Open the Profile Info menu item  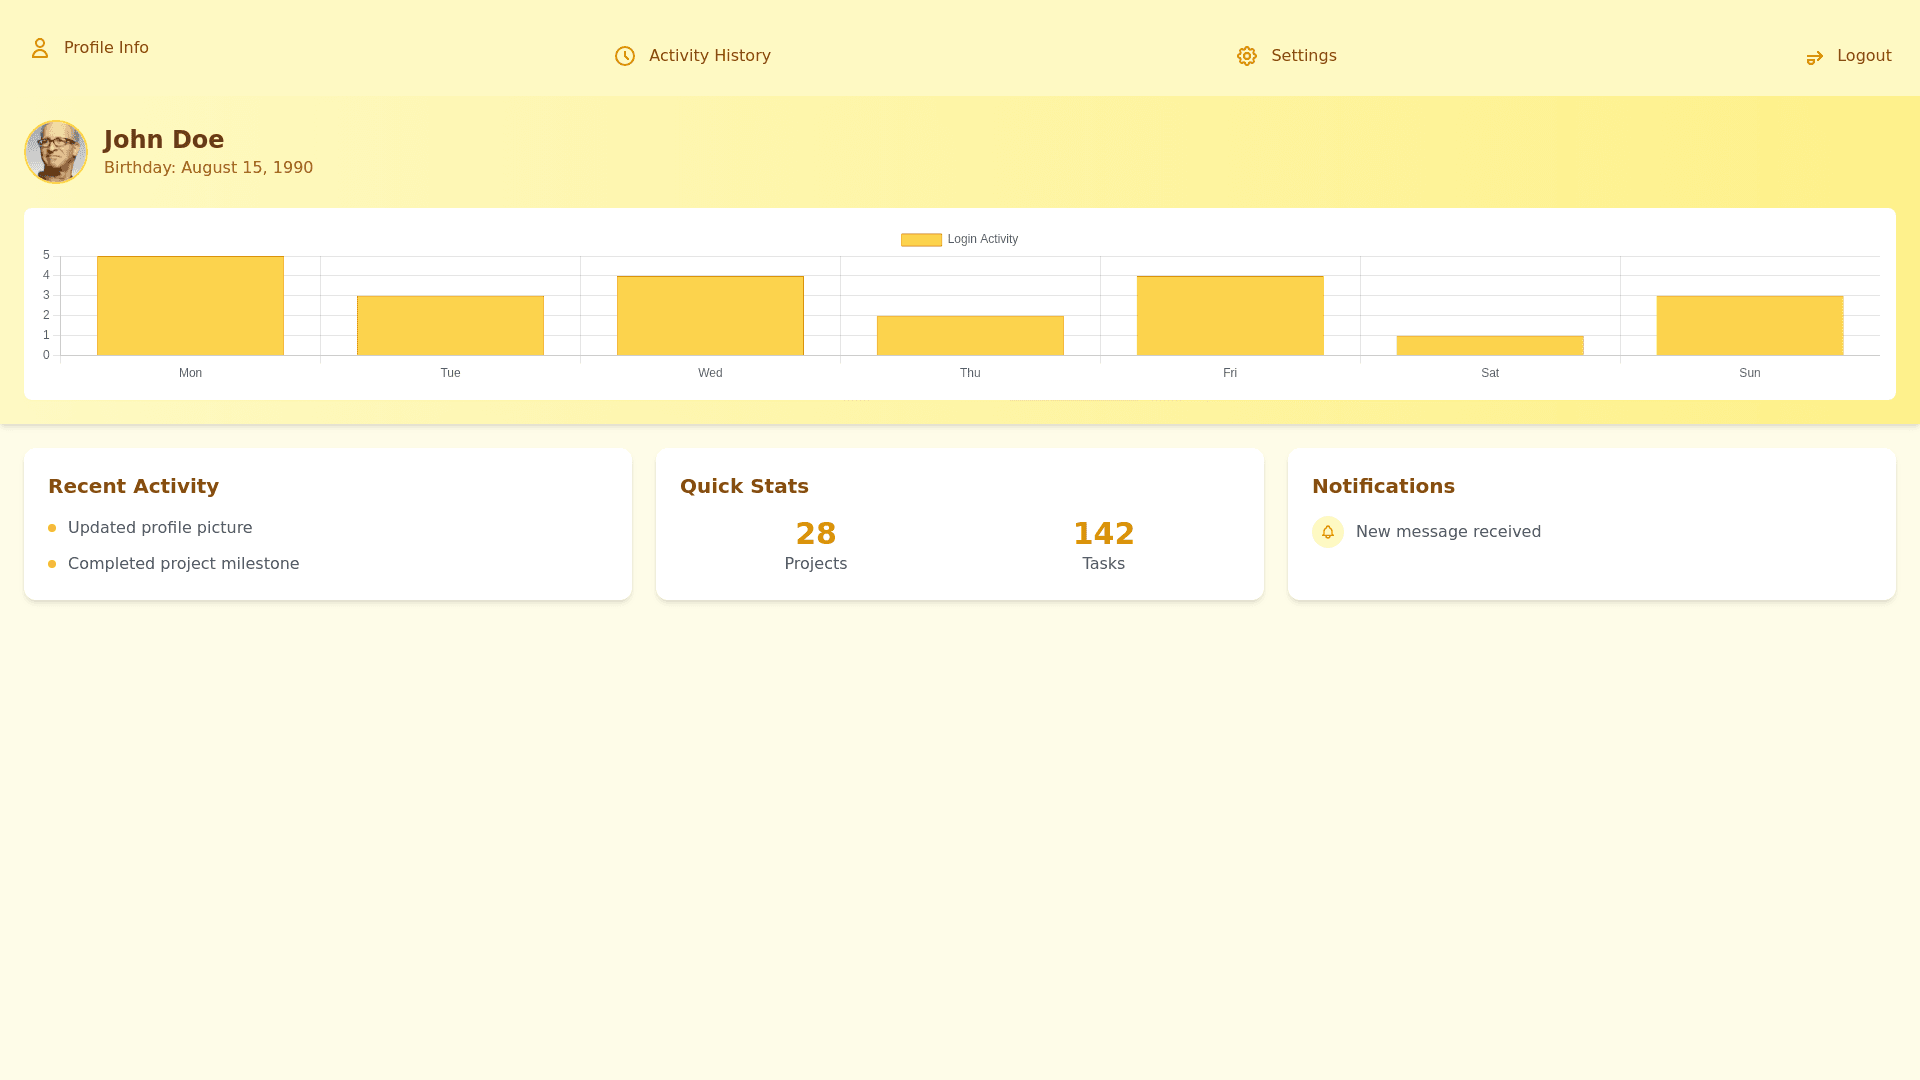pos(106,48)
